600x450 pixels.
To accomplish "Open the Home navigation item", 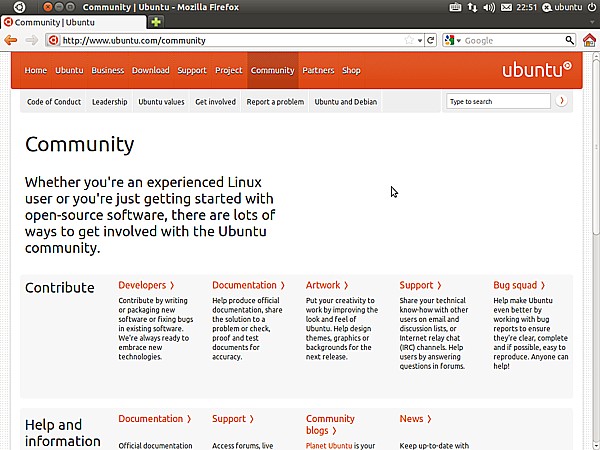I will (36, 70).
